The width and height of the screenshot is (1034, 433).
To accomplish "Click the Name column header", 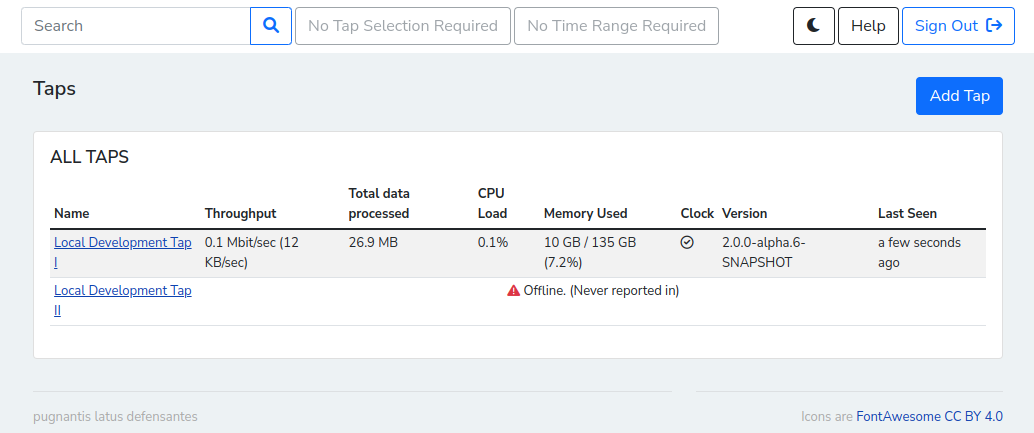I will 71,213.
